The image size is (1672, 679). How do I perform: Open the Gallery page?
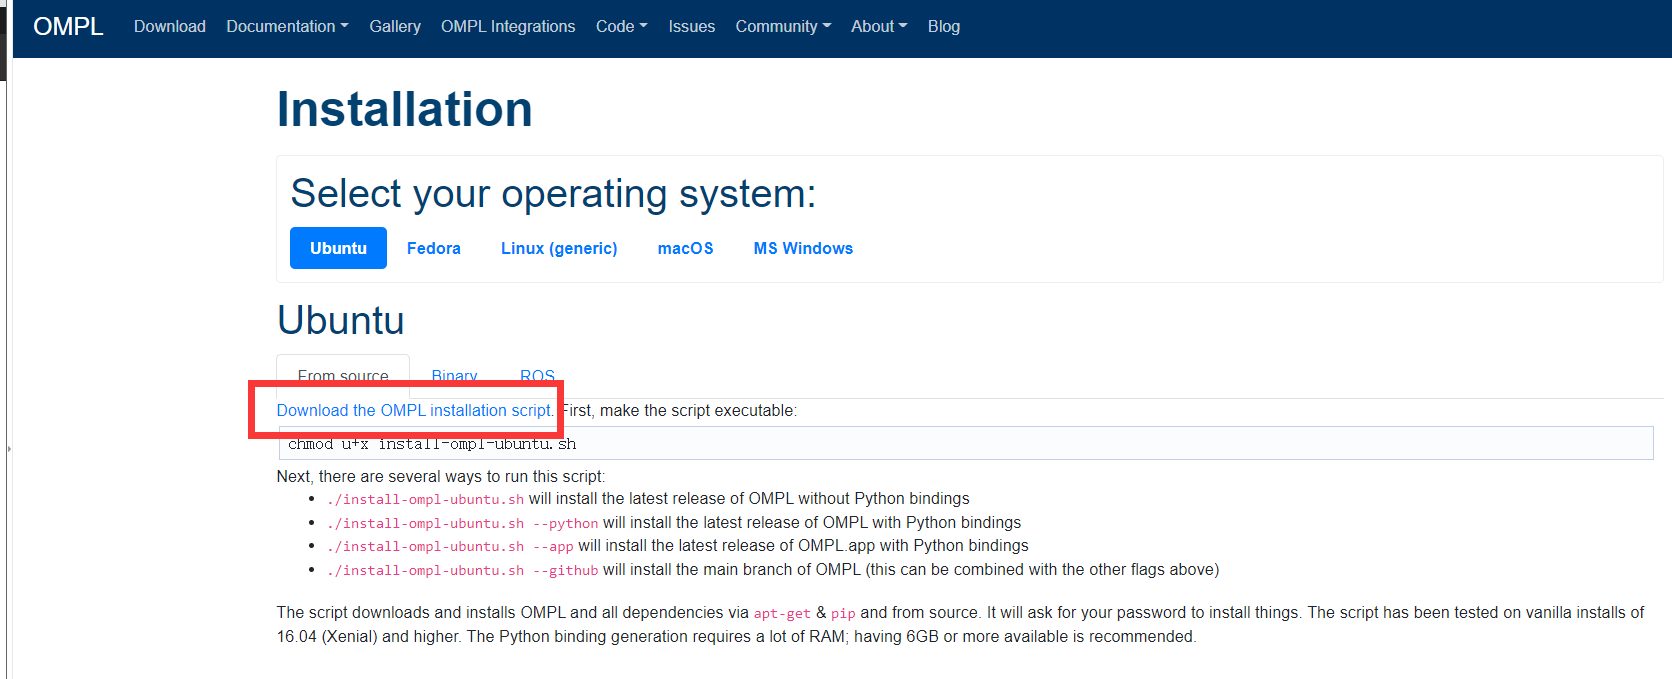coord(395,27)
